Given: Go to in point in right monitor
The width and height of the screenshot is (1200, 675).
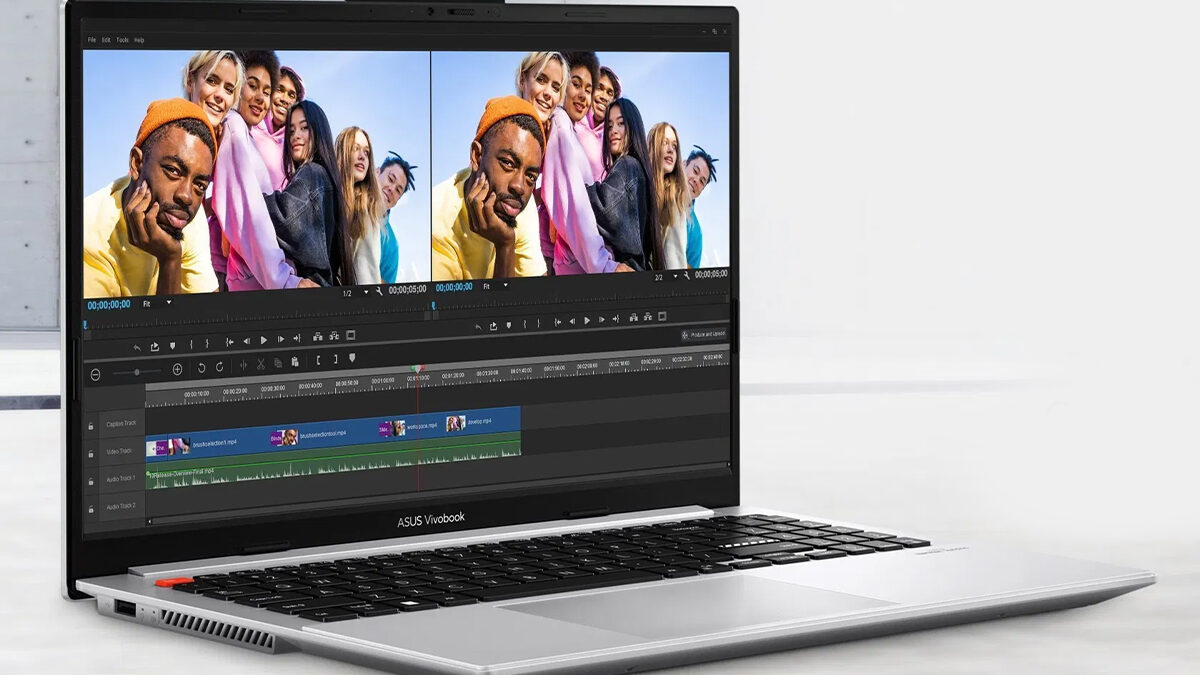Looking at the screenshot, I should [x=557, y=322].
